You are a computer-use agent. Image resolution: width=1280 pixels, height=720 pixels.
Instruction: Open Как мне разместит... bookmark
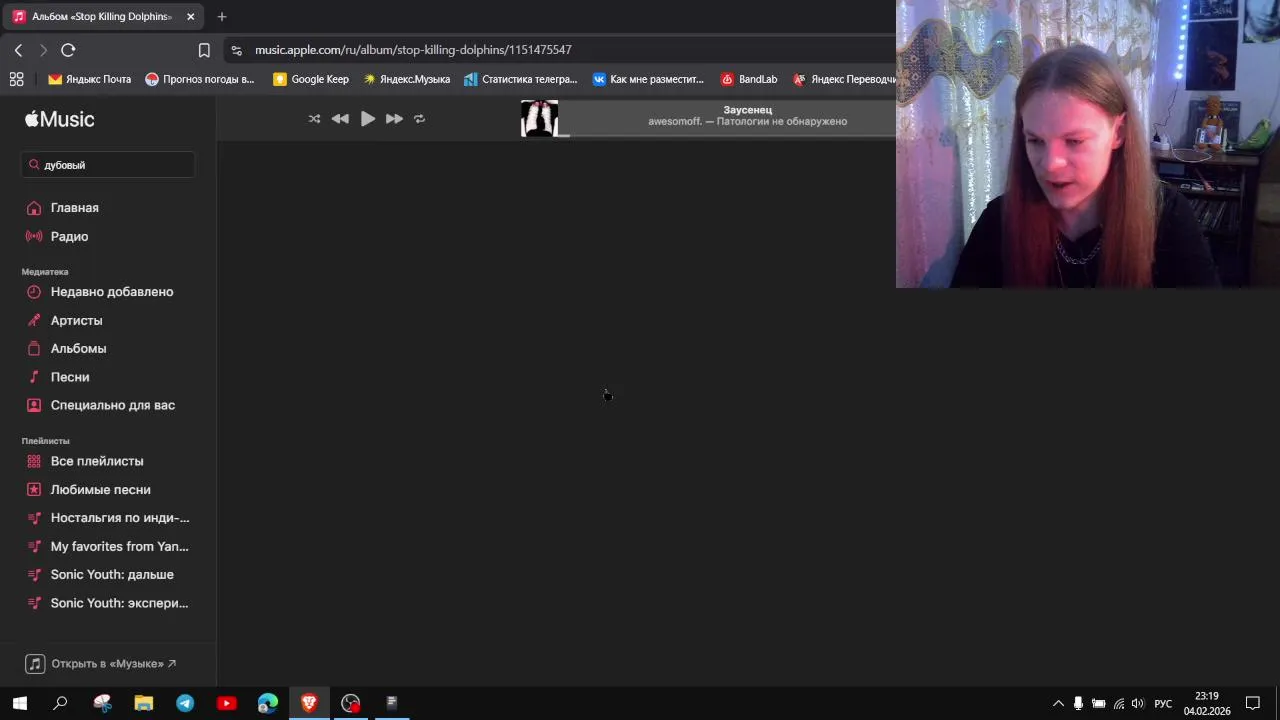point(648,79)
